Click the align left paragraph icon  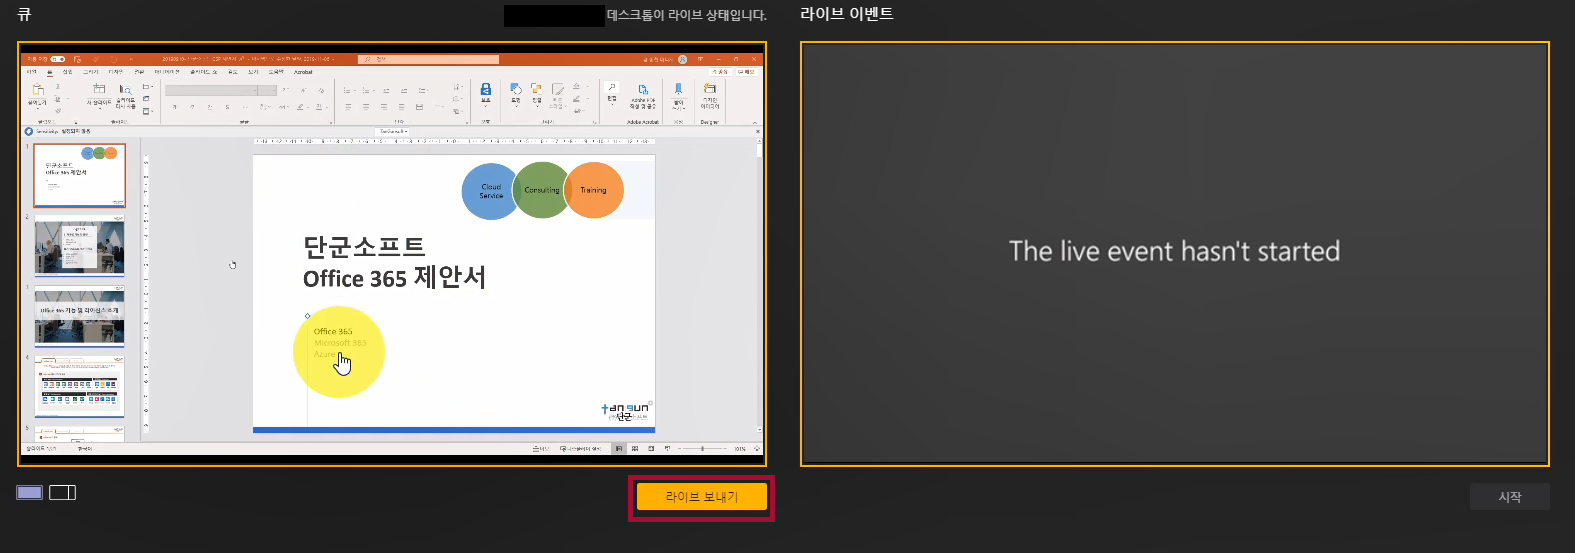coord(348,107)
